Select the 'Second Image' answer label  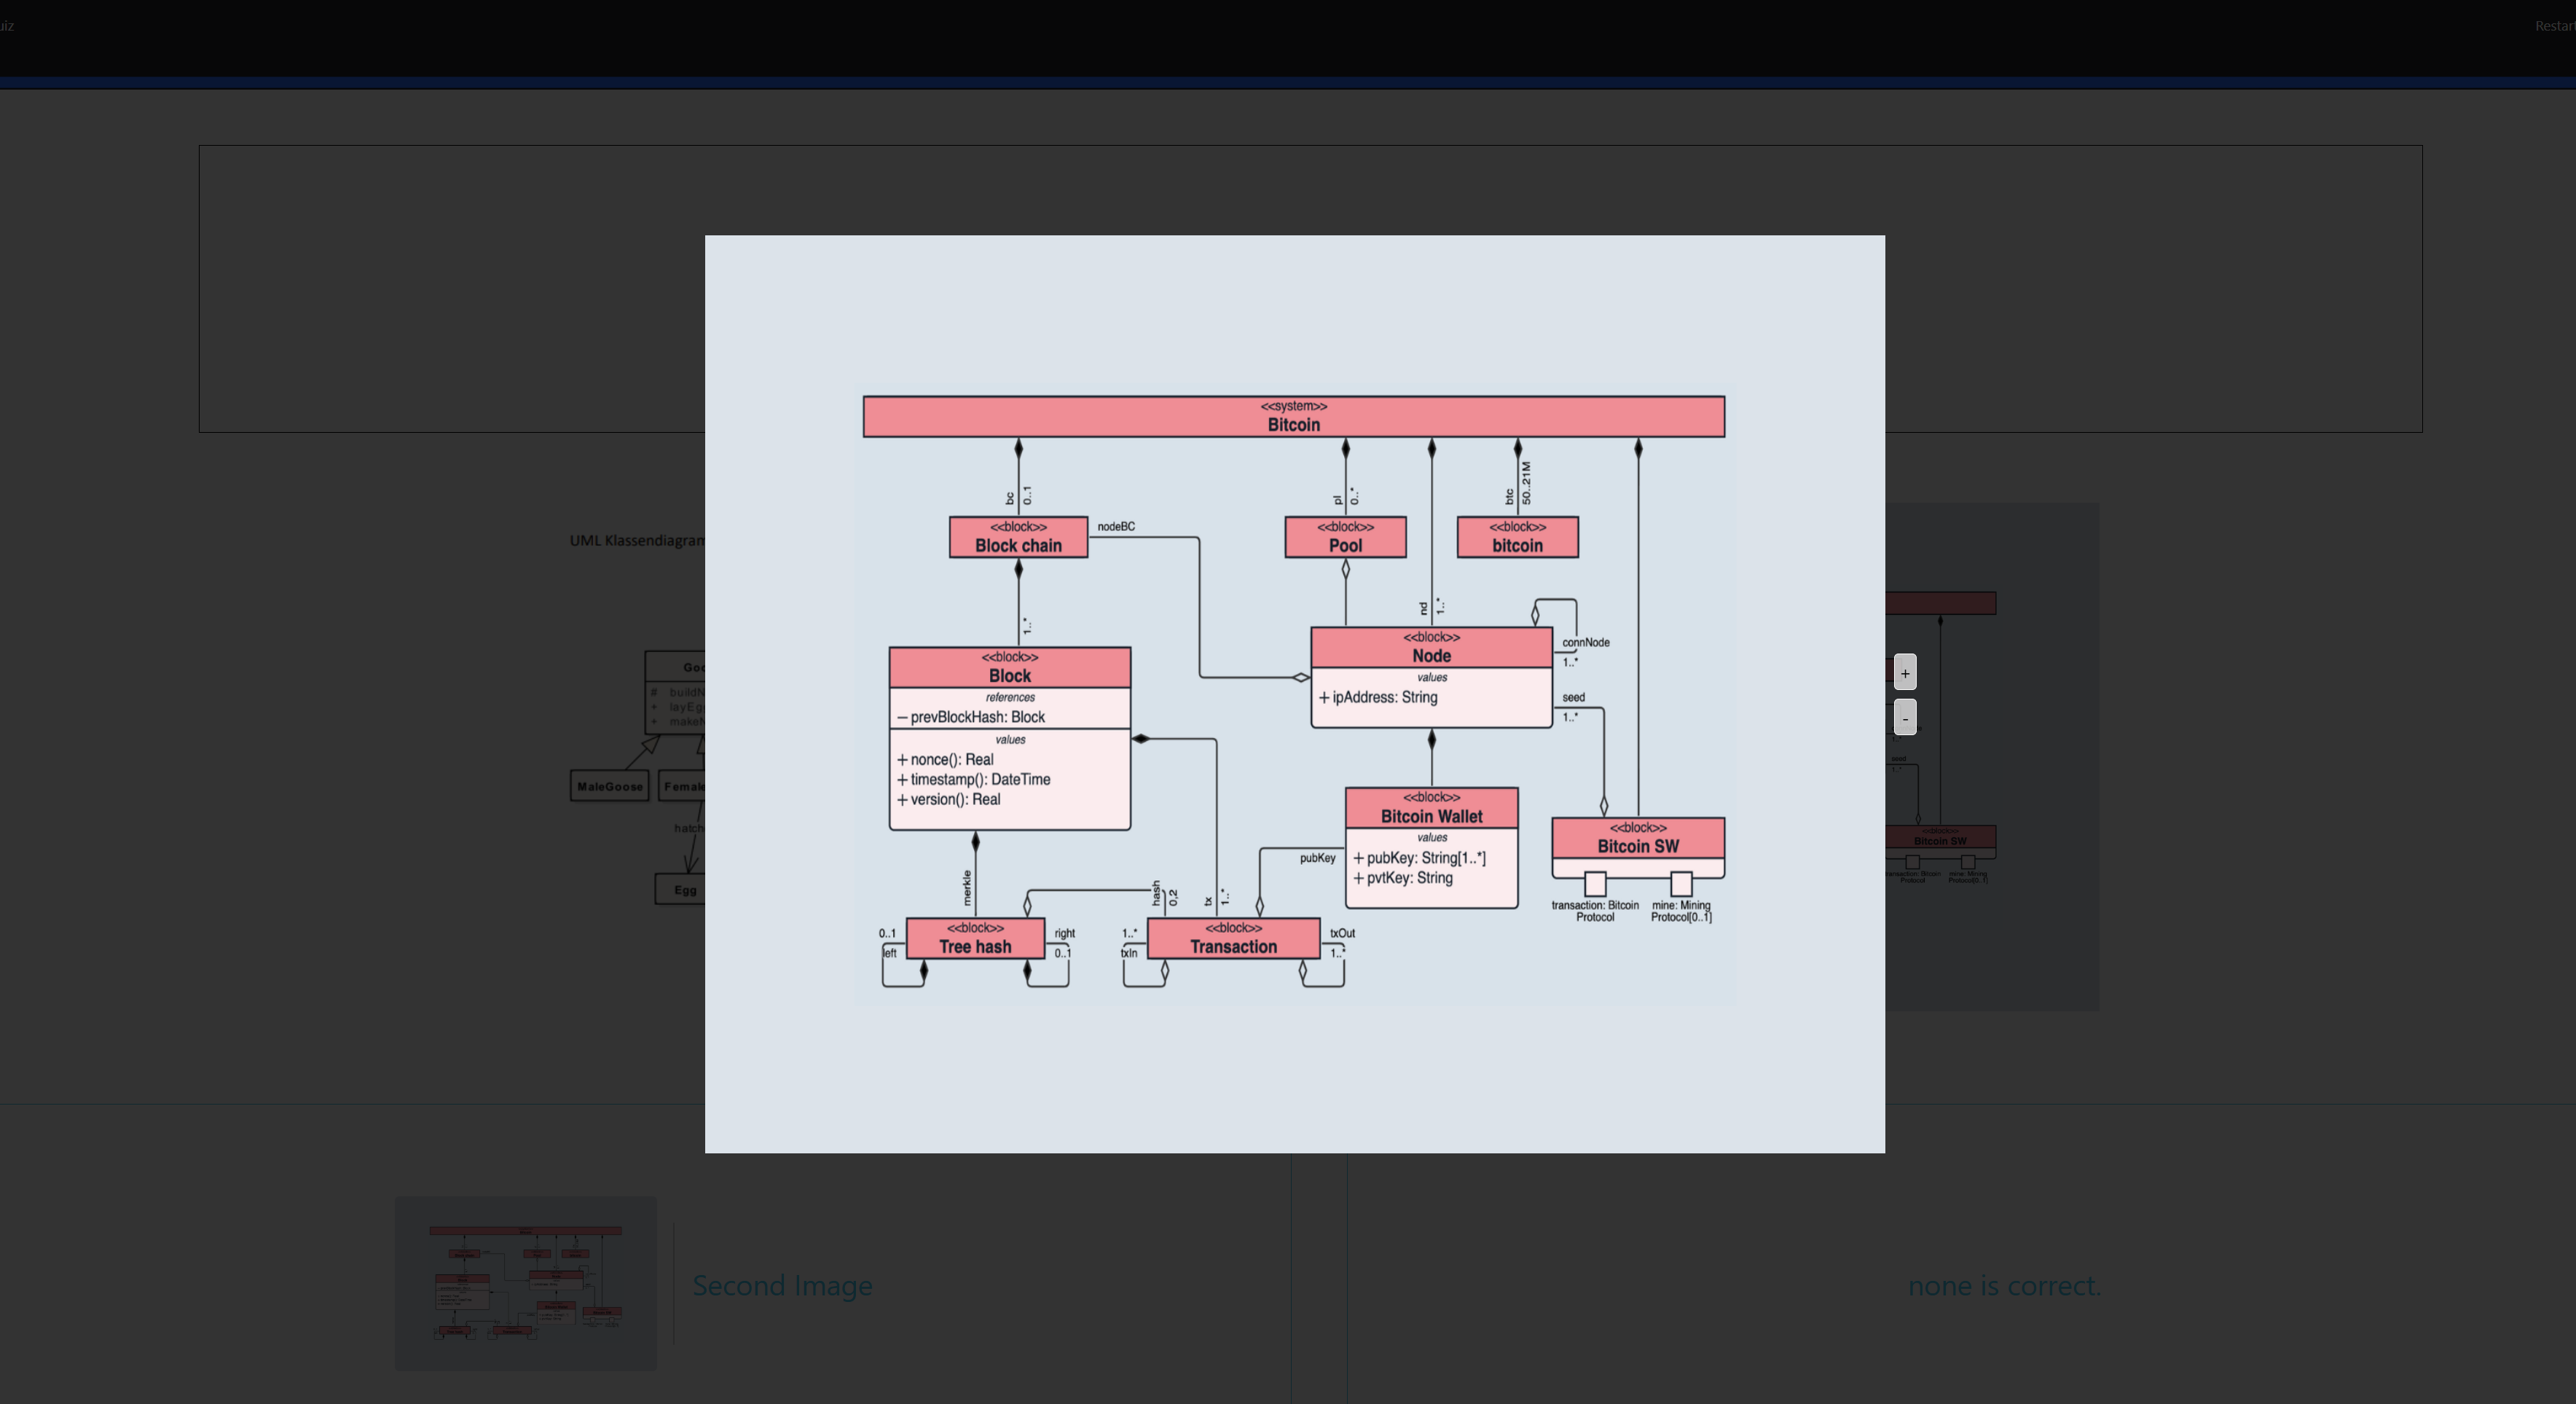782,1285
